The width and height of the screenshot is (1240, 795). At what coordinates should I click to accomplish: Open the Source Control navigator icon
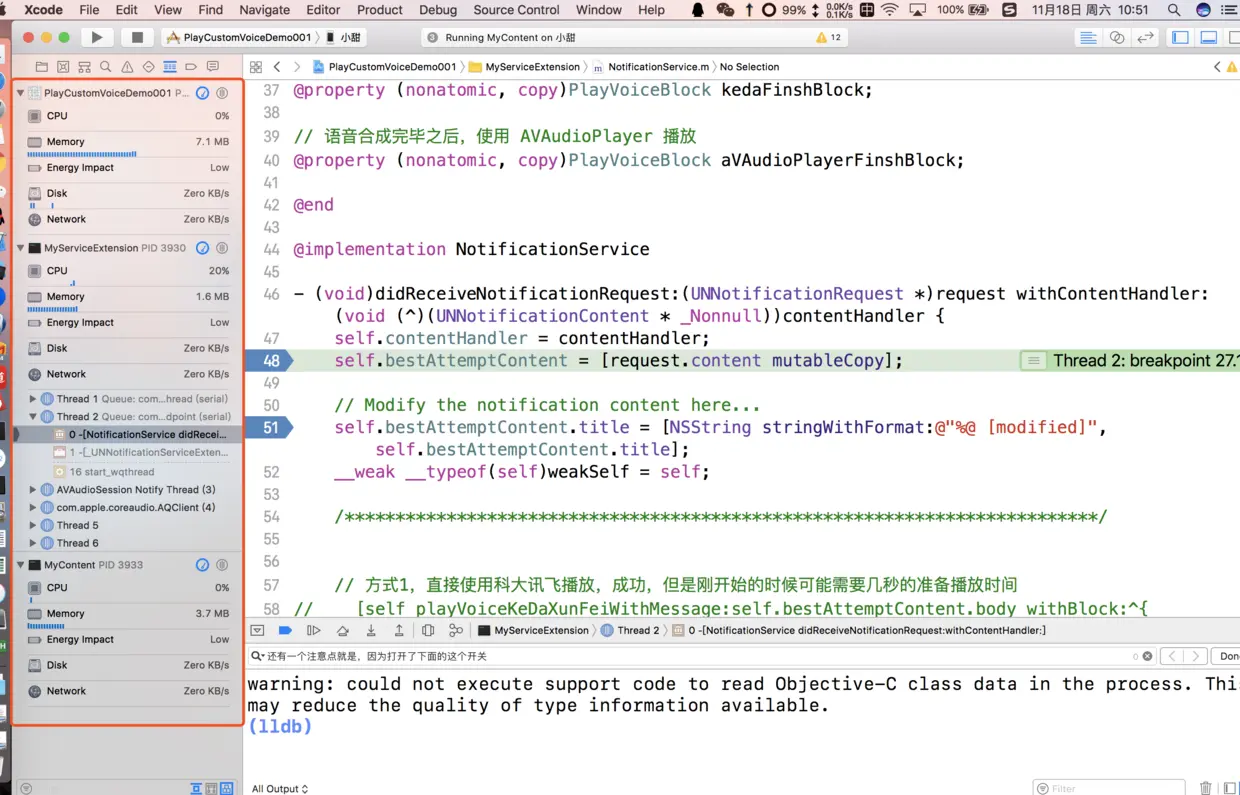pos(63,67)
